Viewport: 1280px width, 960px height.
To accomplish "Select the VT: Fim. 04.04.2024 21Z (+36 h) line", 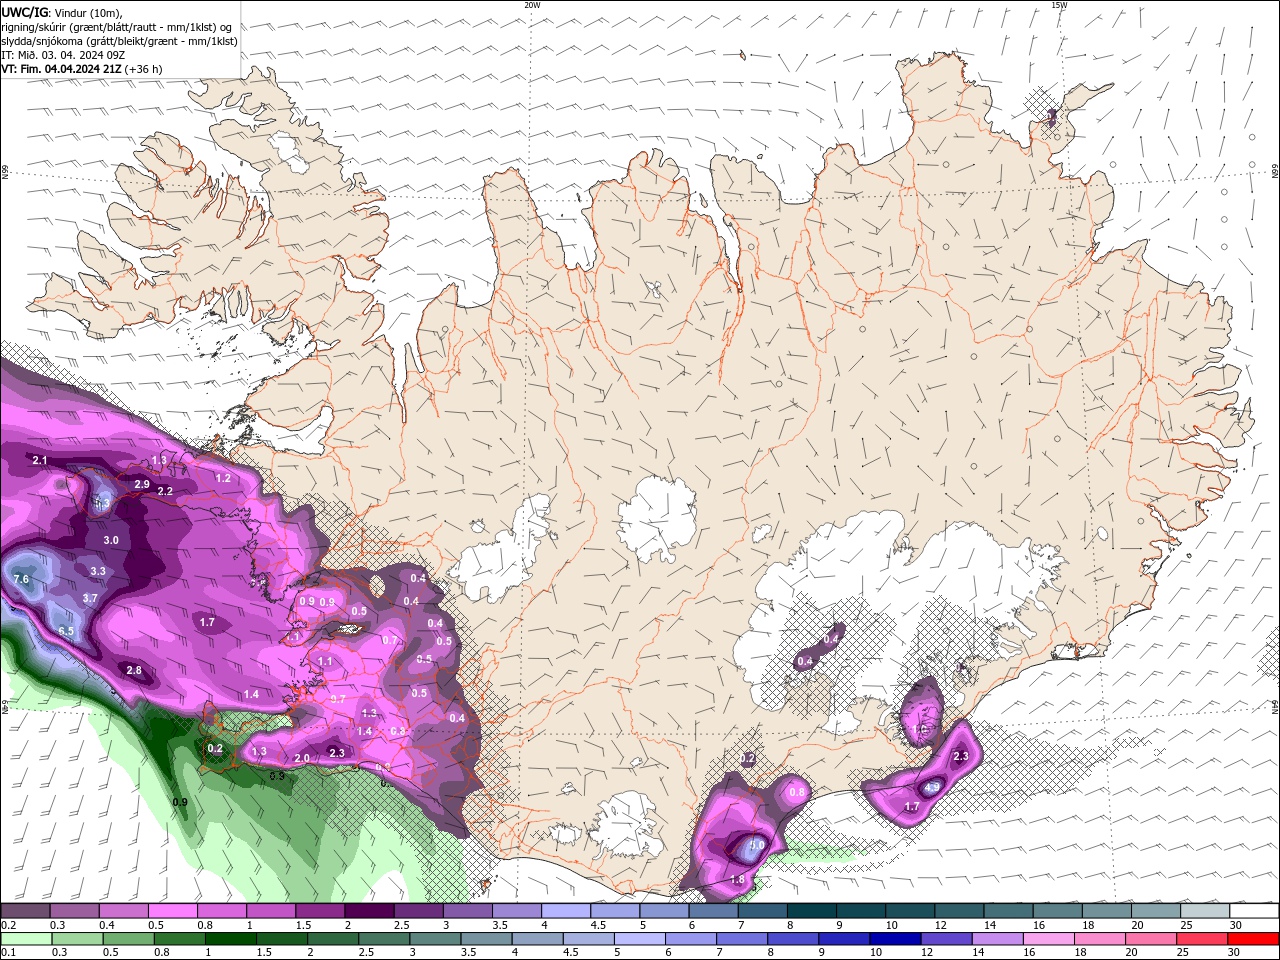I will pyautogui.click(x=82, y=69).
